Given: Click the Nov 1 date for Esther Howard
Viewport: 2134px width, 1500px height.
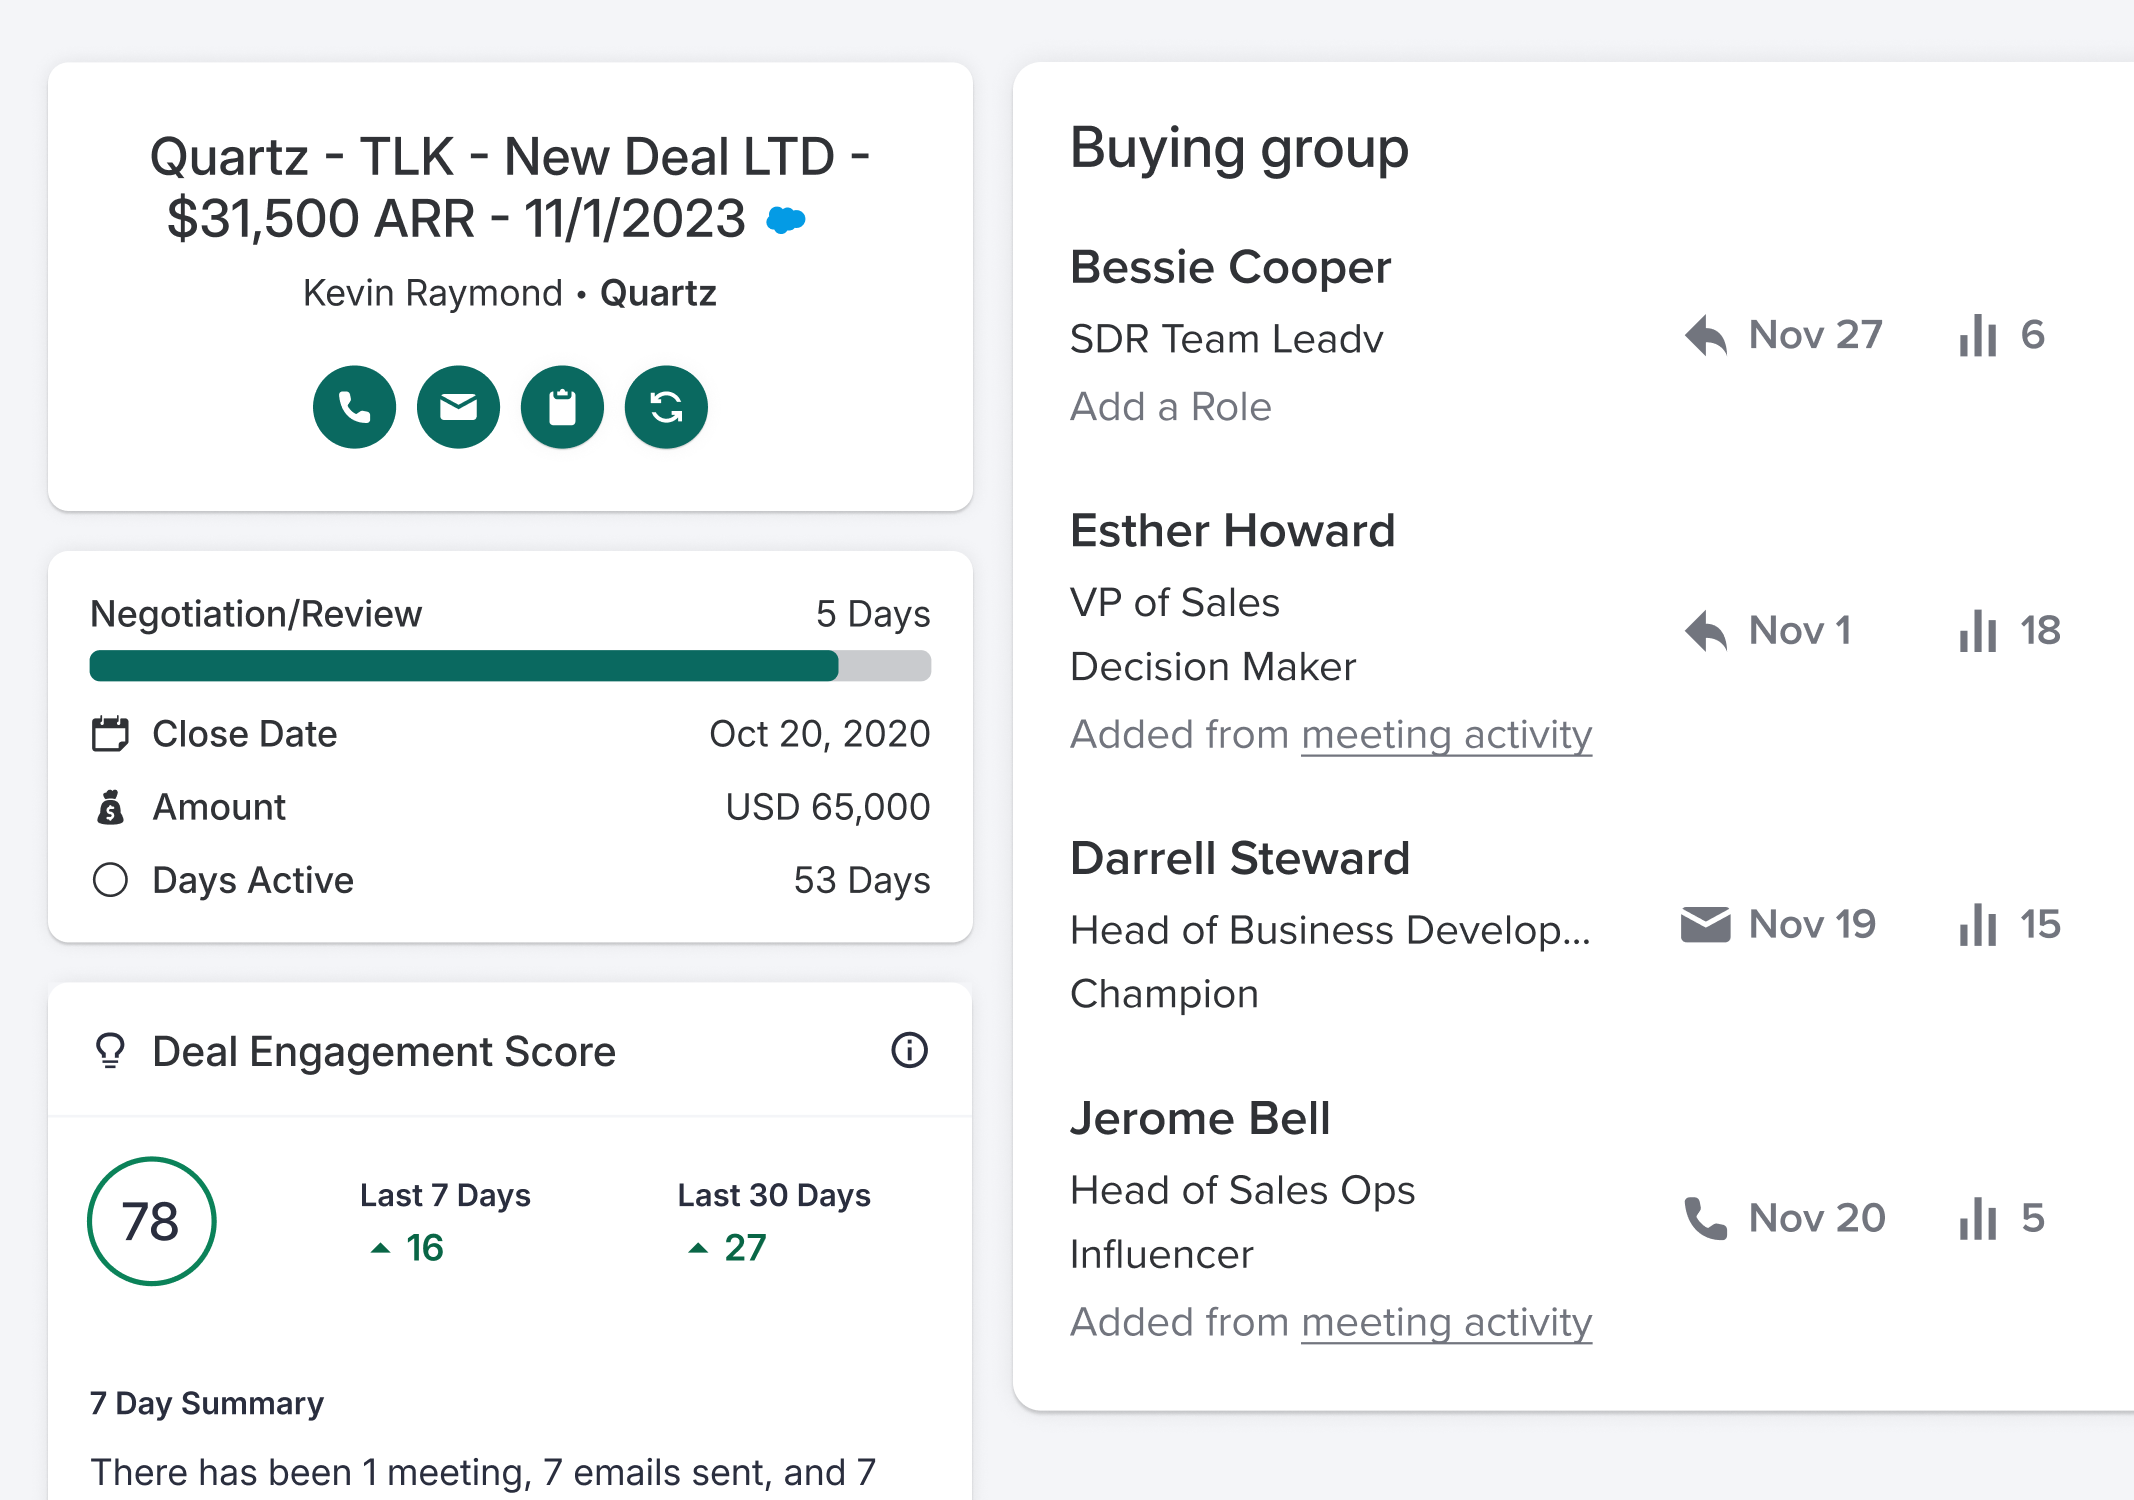Looking at the screenshot, I should click(x=1800, y=630).
